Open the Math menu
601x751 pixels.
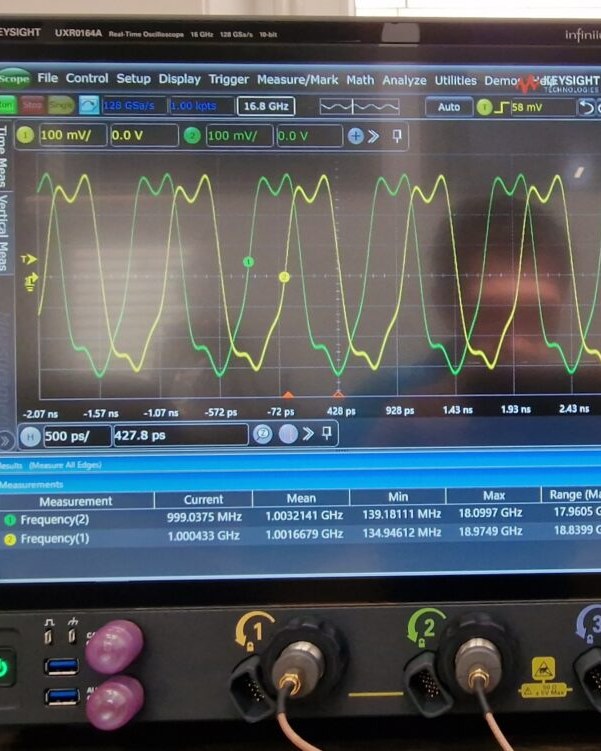pos(360,80)
